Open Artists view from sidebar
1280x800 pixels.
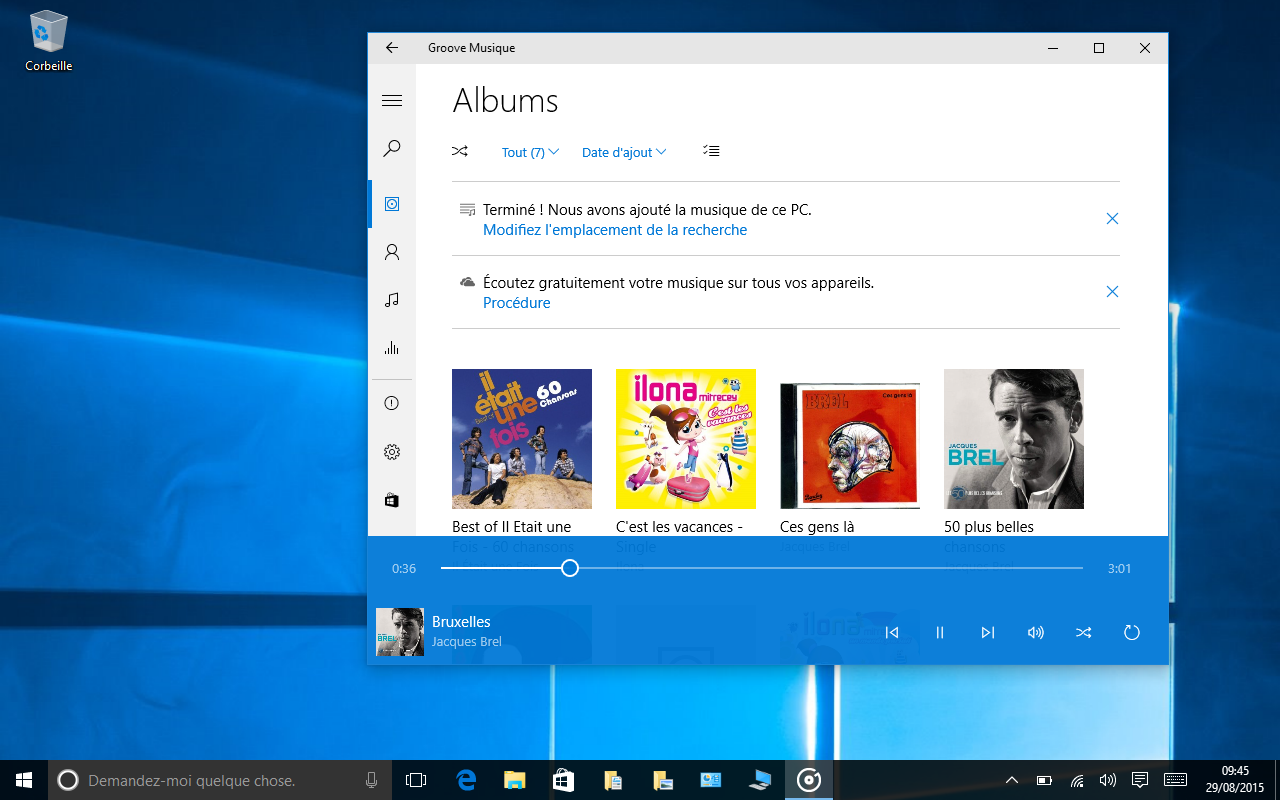point(392,252)
